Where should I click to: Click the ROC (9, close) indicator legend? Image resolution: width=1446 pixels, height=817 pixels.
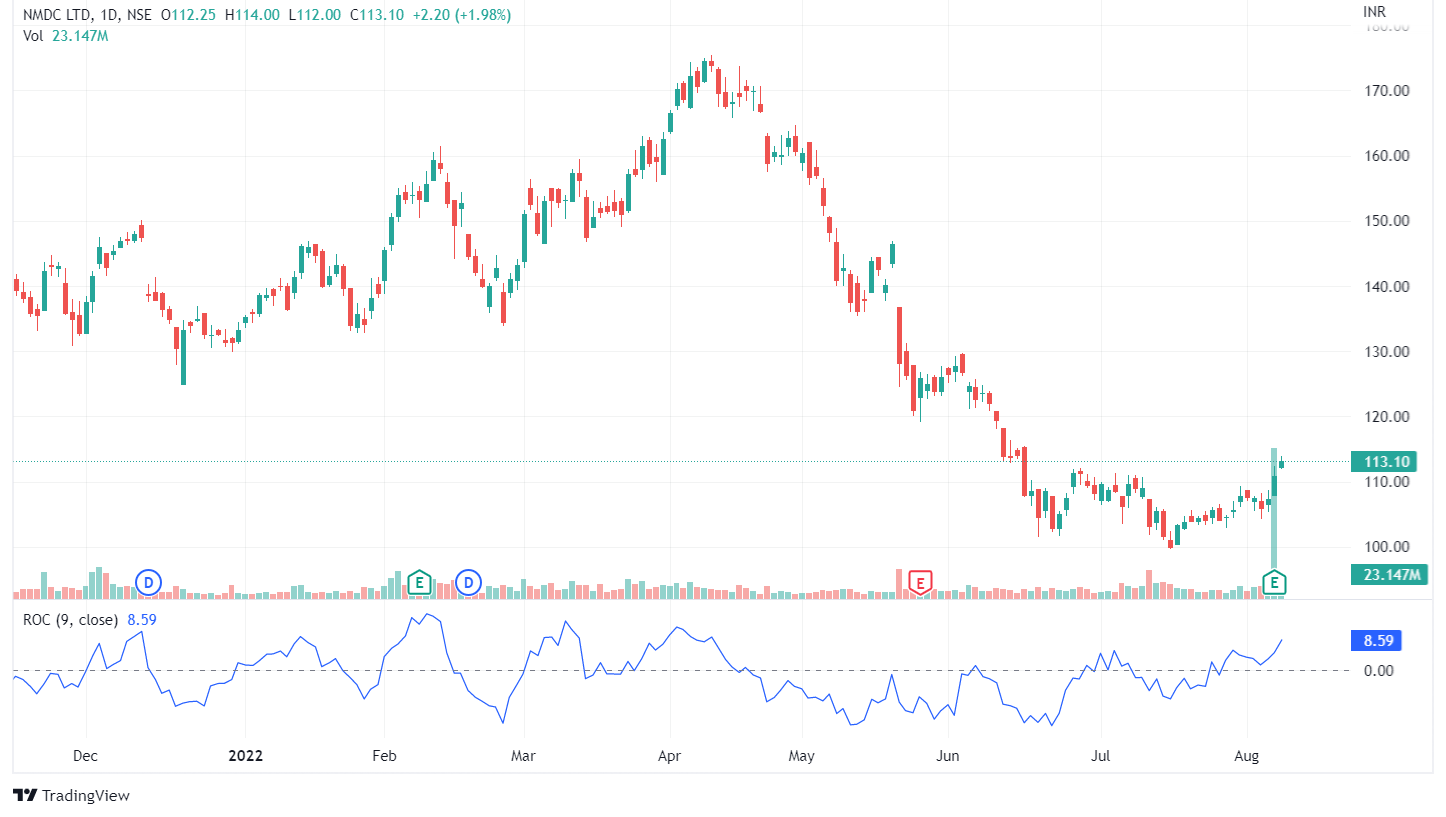[89, 619]
